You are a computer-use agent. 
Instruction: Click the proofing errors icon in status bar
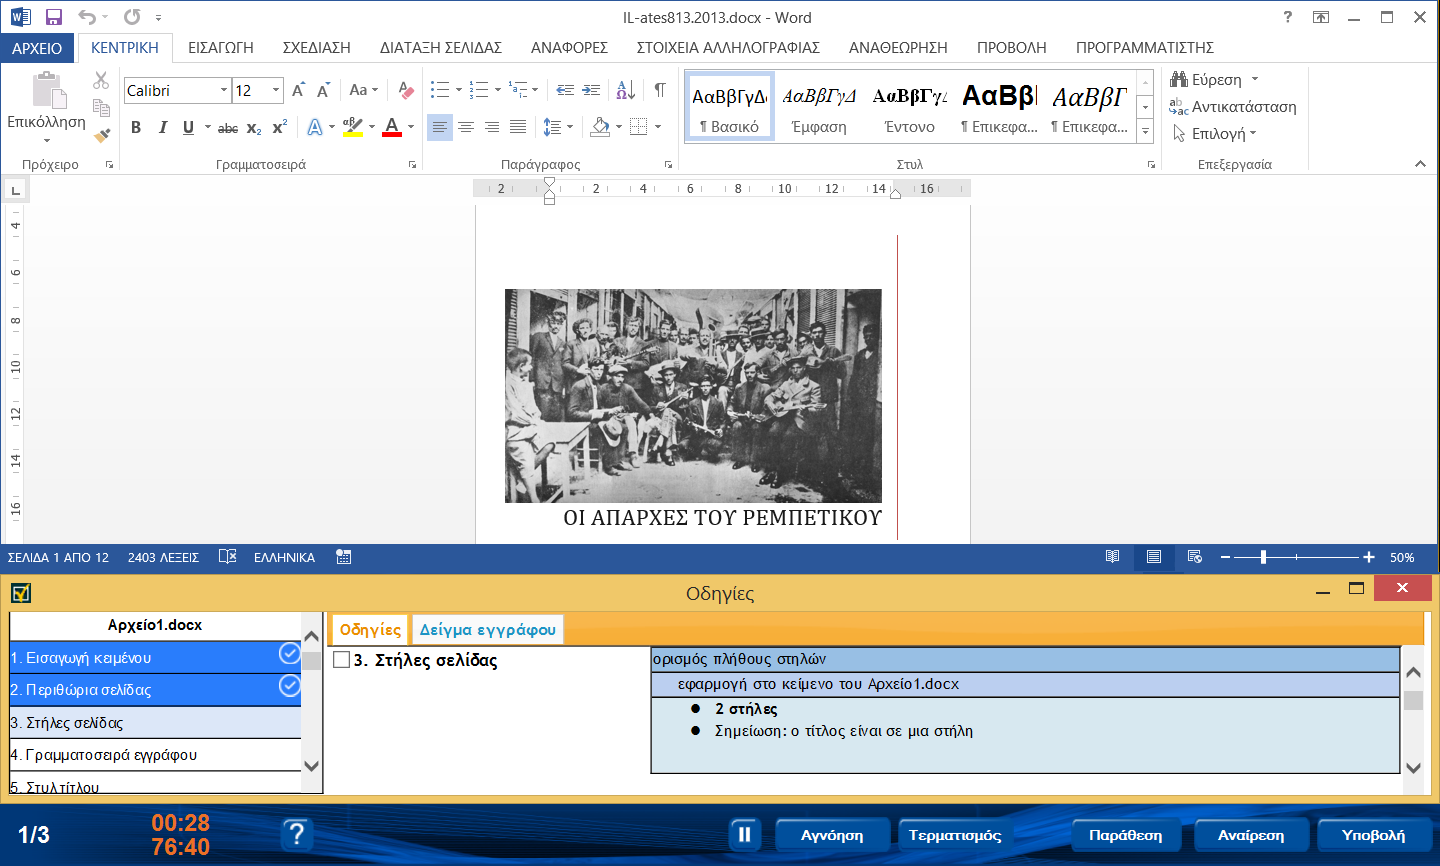click(228, 557)
